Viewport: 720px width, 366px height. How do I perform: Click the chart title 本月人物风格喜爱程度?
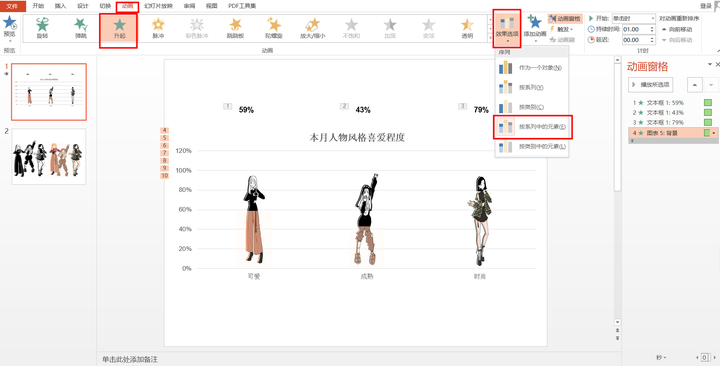coord(357,137)
